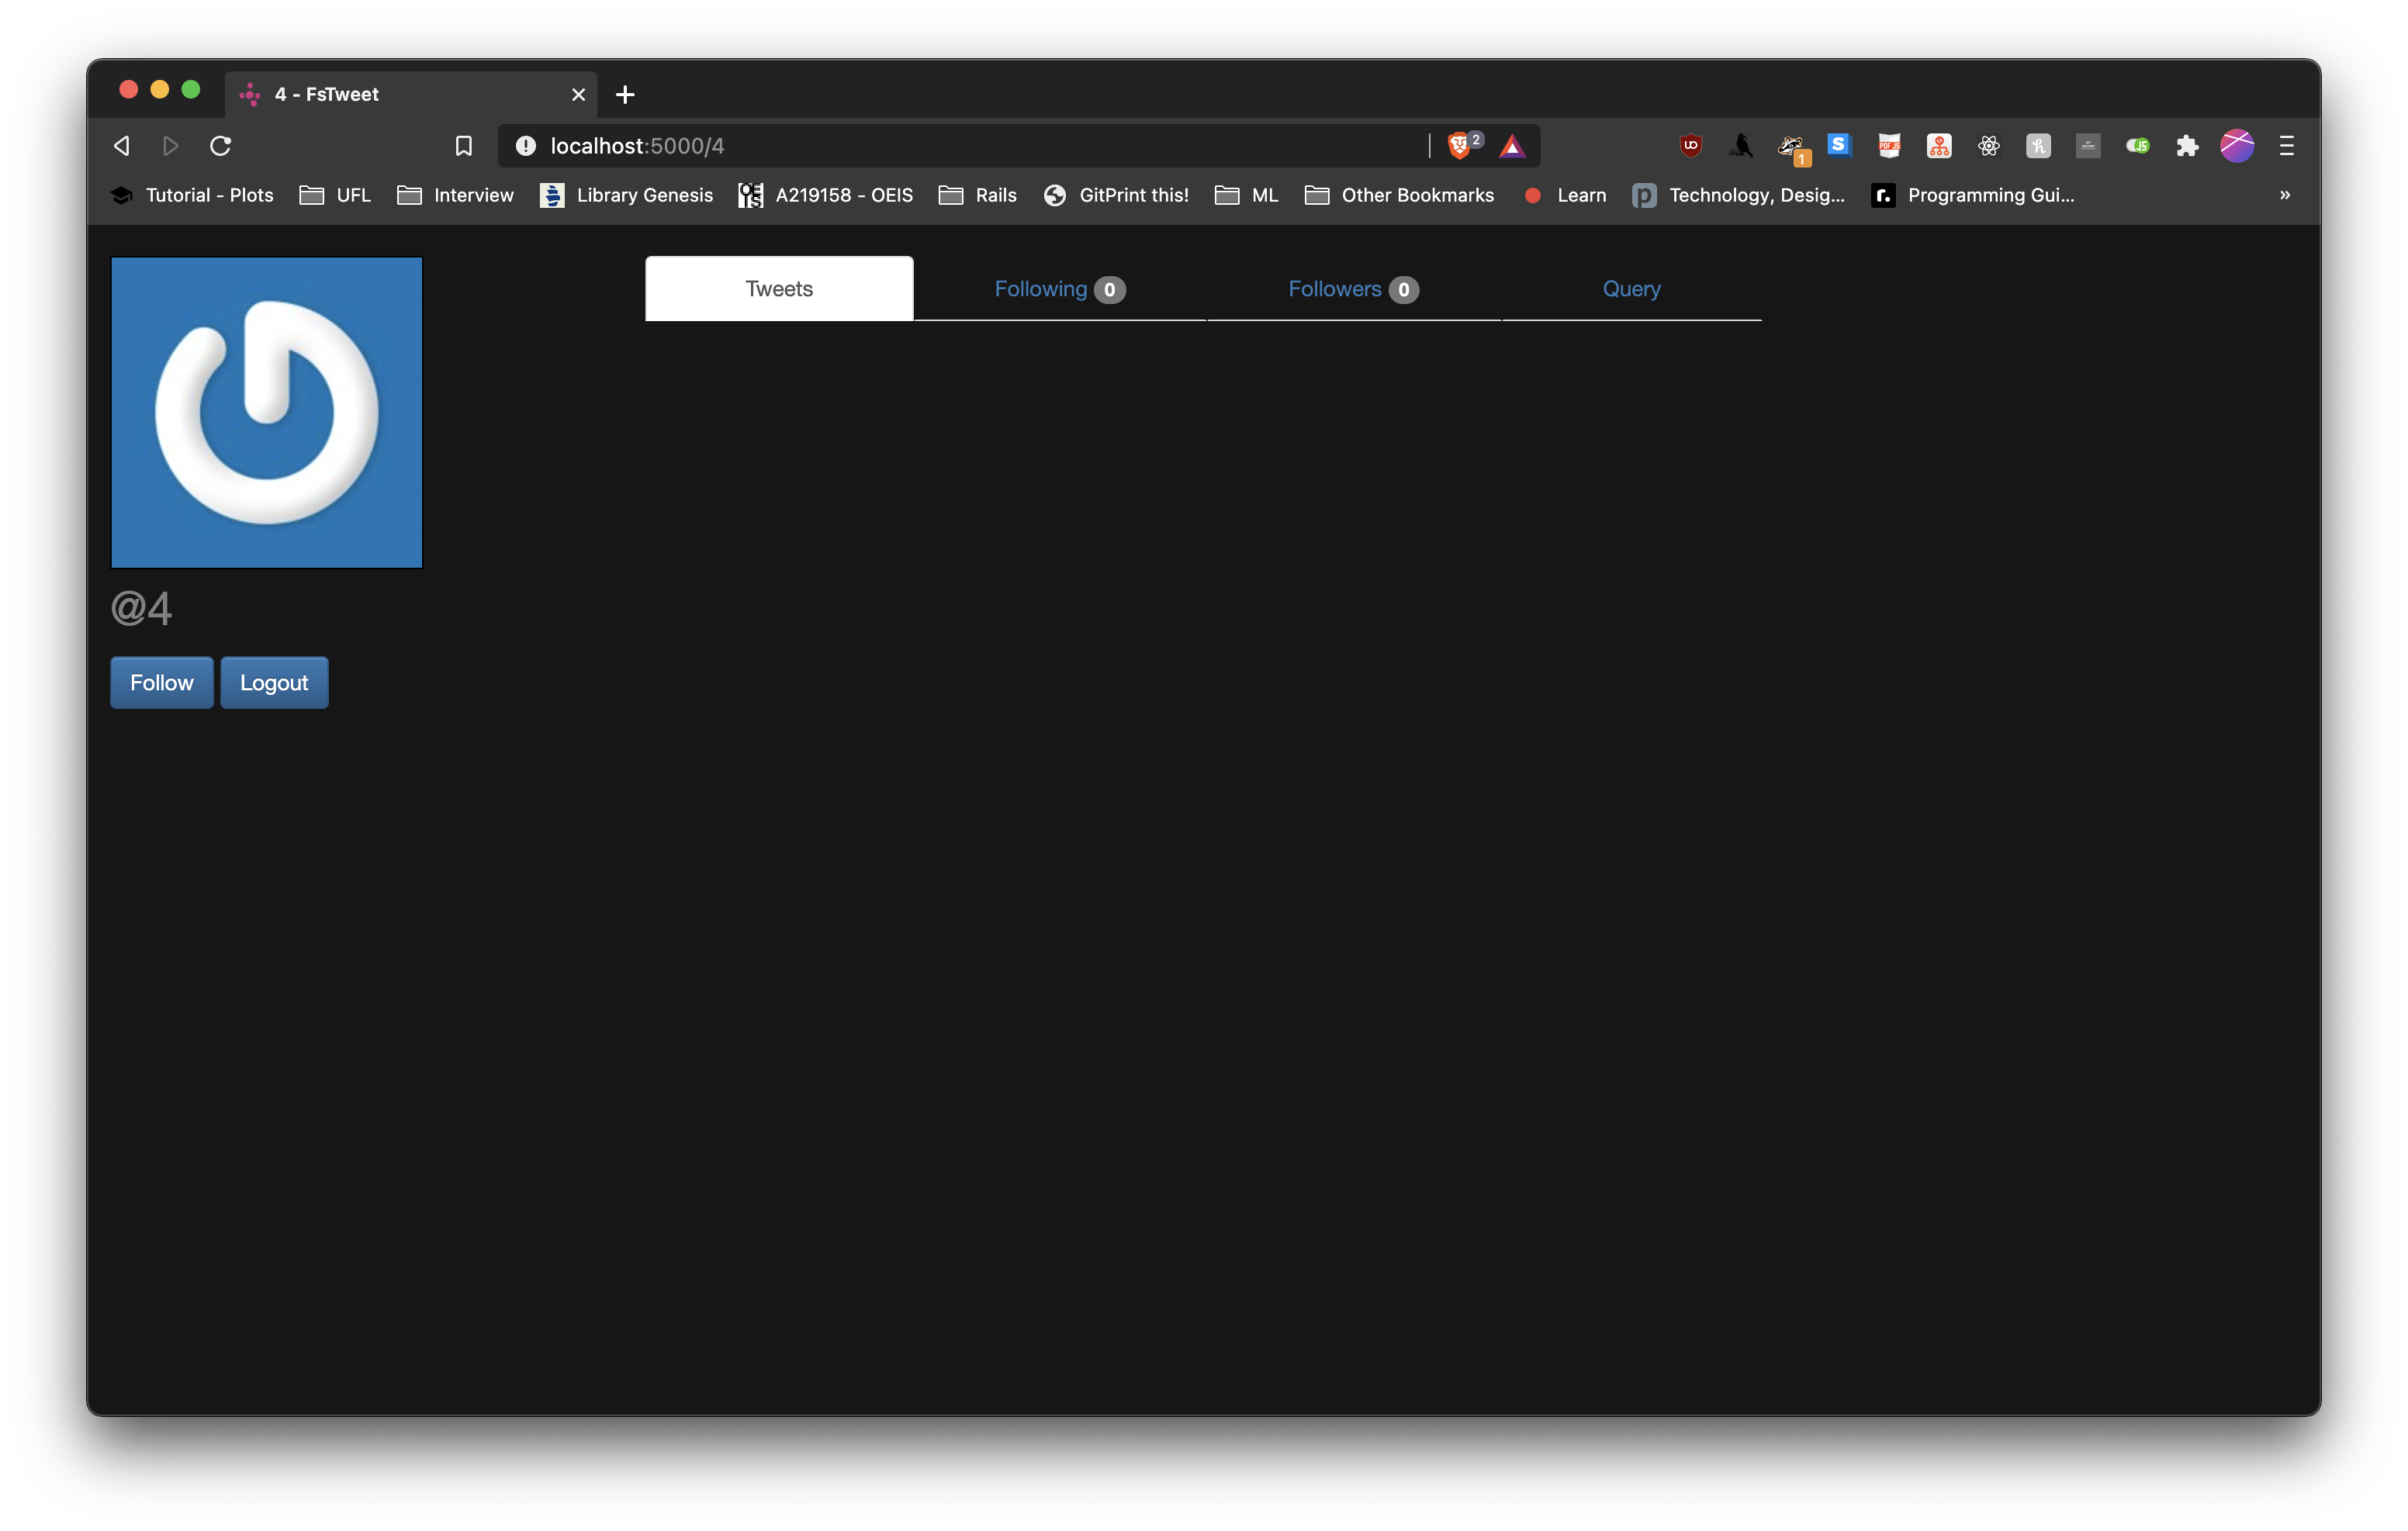Bookmark this page with the bookmark icon
2408x1531 pixels.
coord(463,146)
